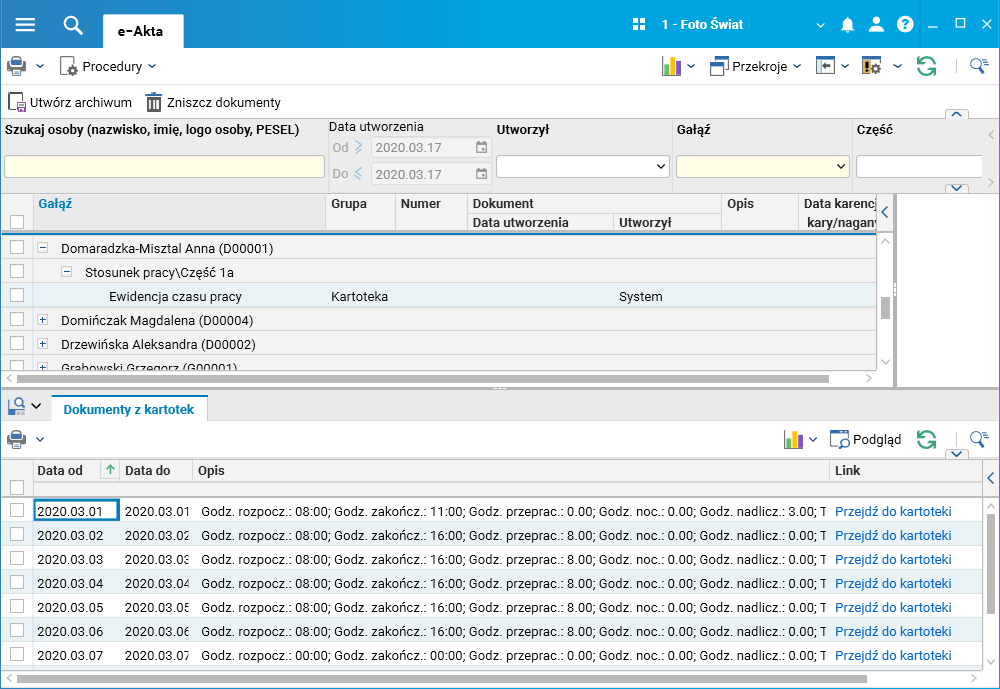Open the chart icon in the lower panel toolbar
1000x689 pixels.
tap(793, 439)
